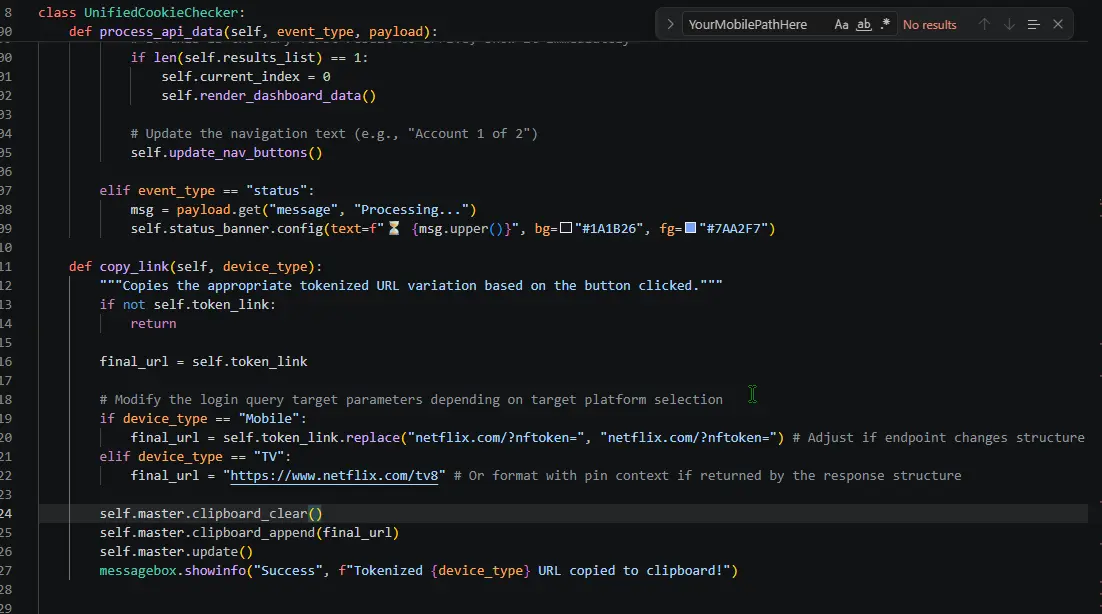Click 'final_url = self.token_link' assignment line
Image resolution: width=1102 pixels, height=614 pixels.
[203, 362]
